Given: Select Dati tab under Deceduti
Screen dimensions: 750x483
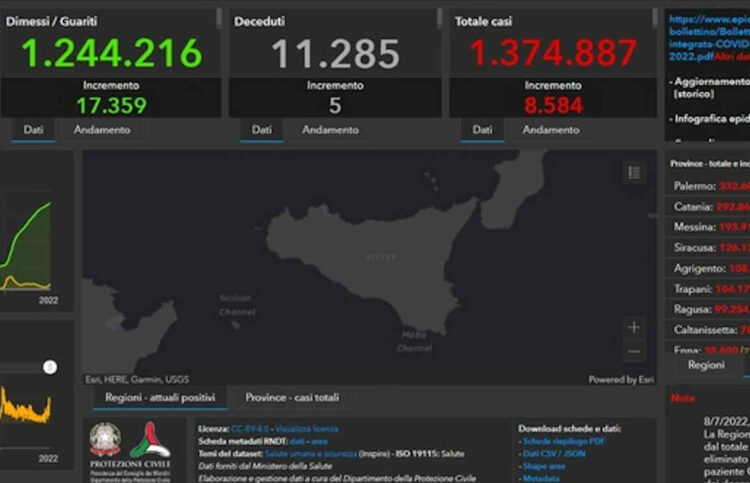Looking at the screenshot, I should (261, 130).
